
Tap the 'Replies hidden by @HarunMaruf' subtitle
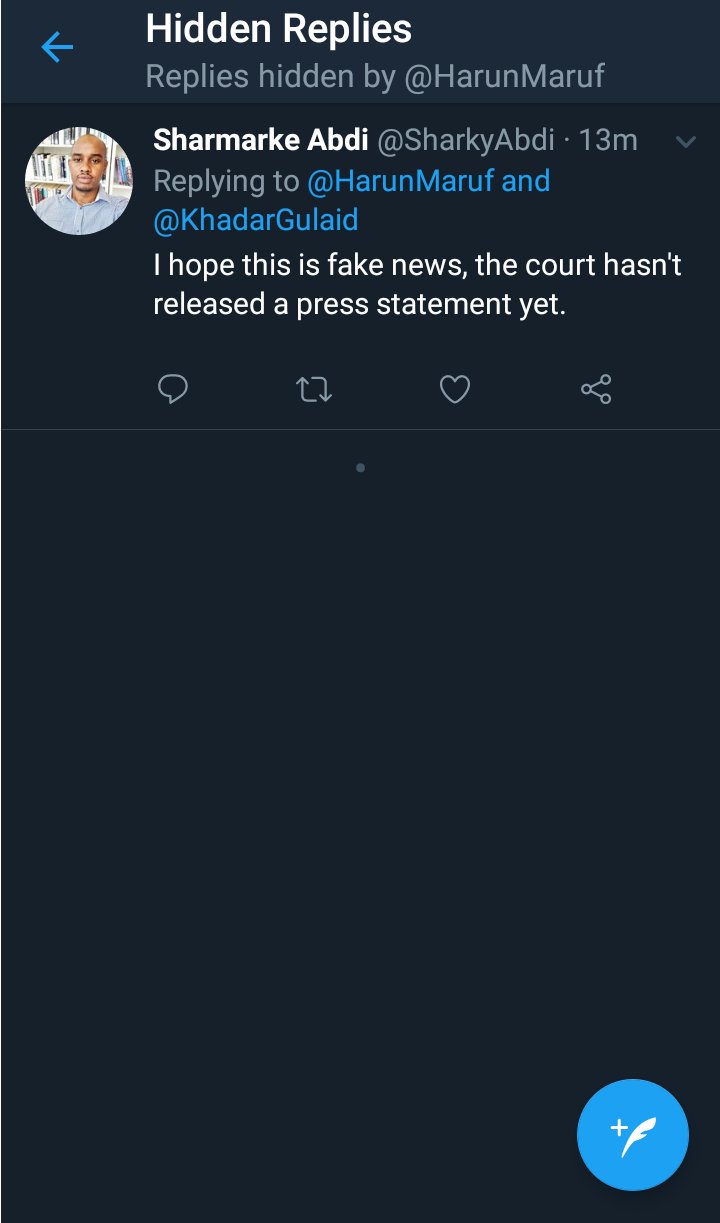[375, 77]
